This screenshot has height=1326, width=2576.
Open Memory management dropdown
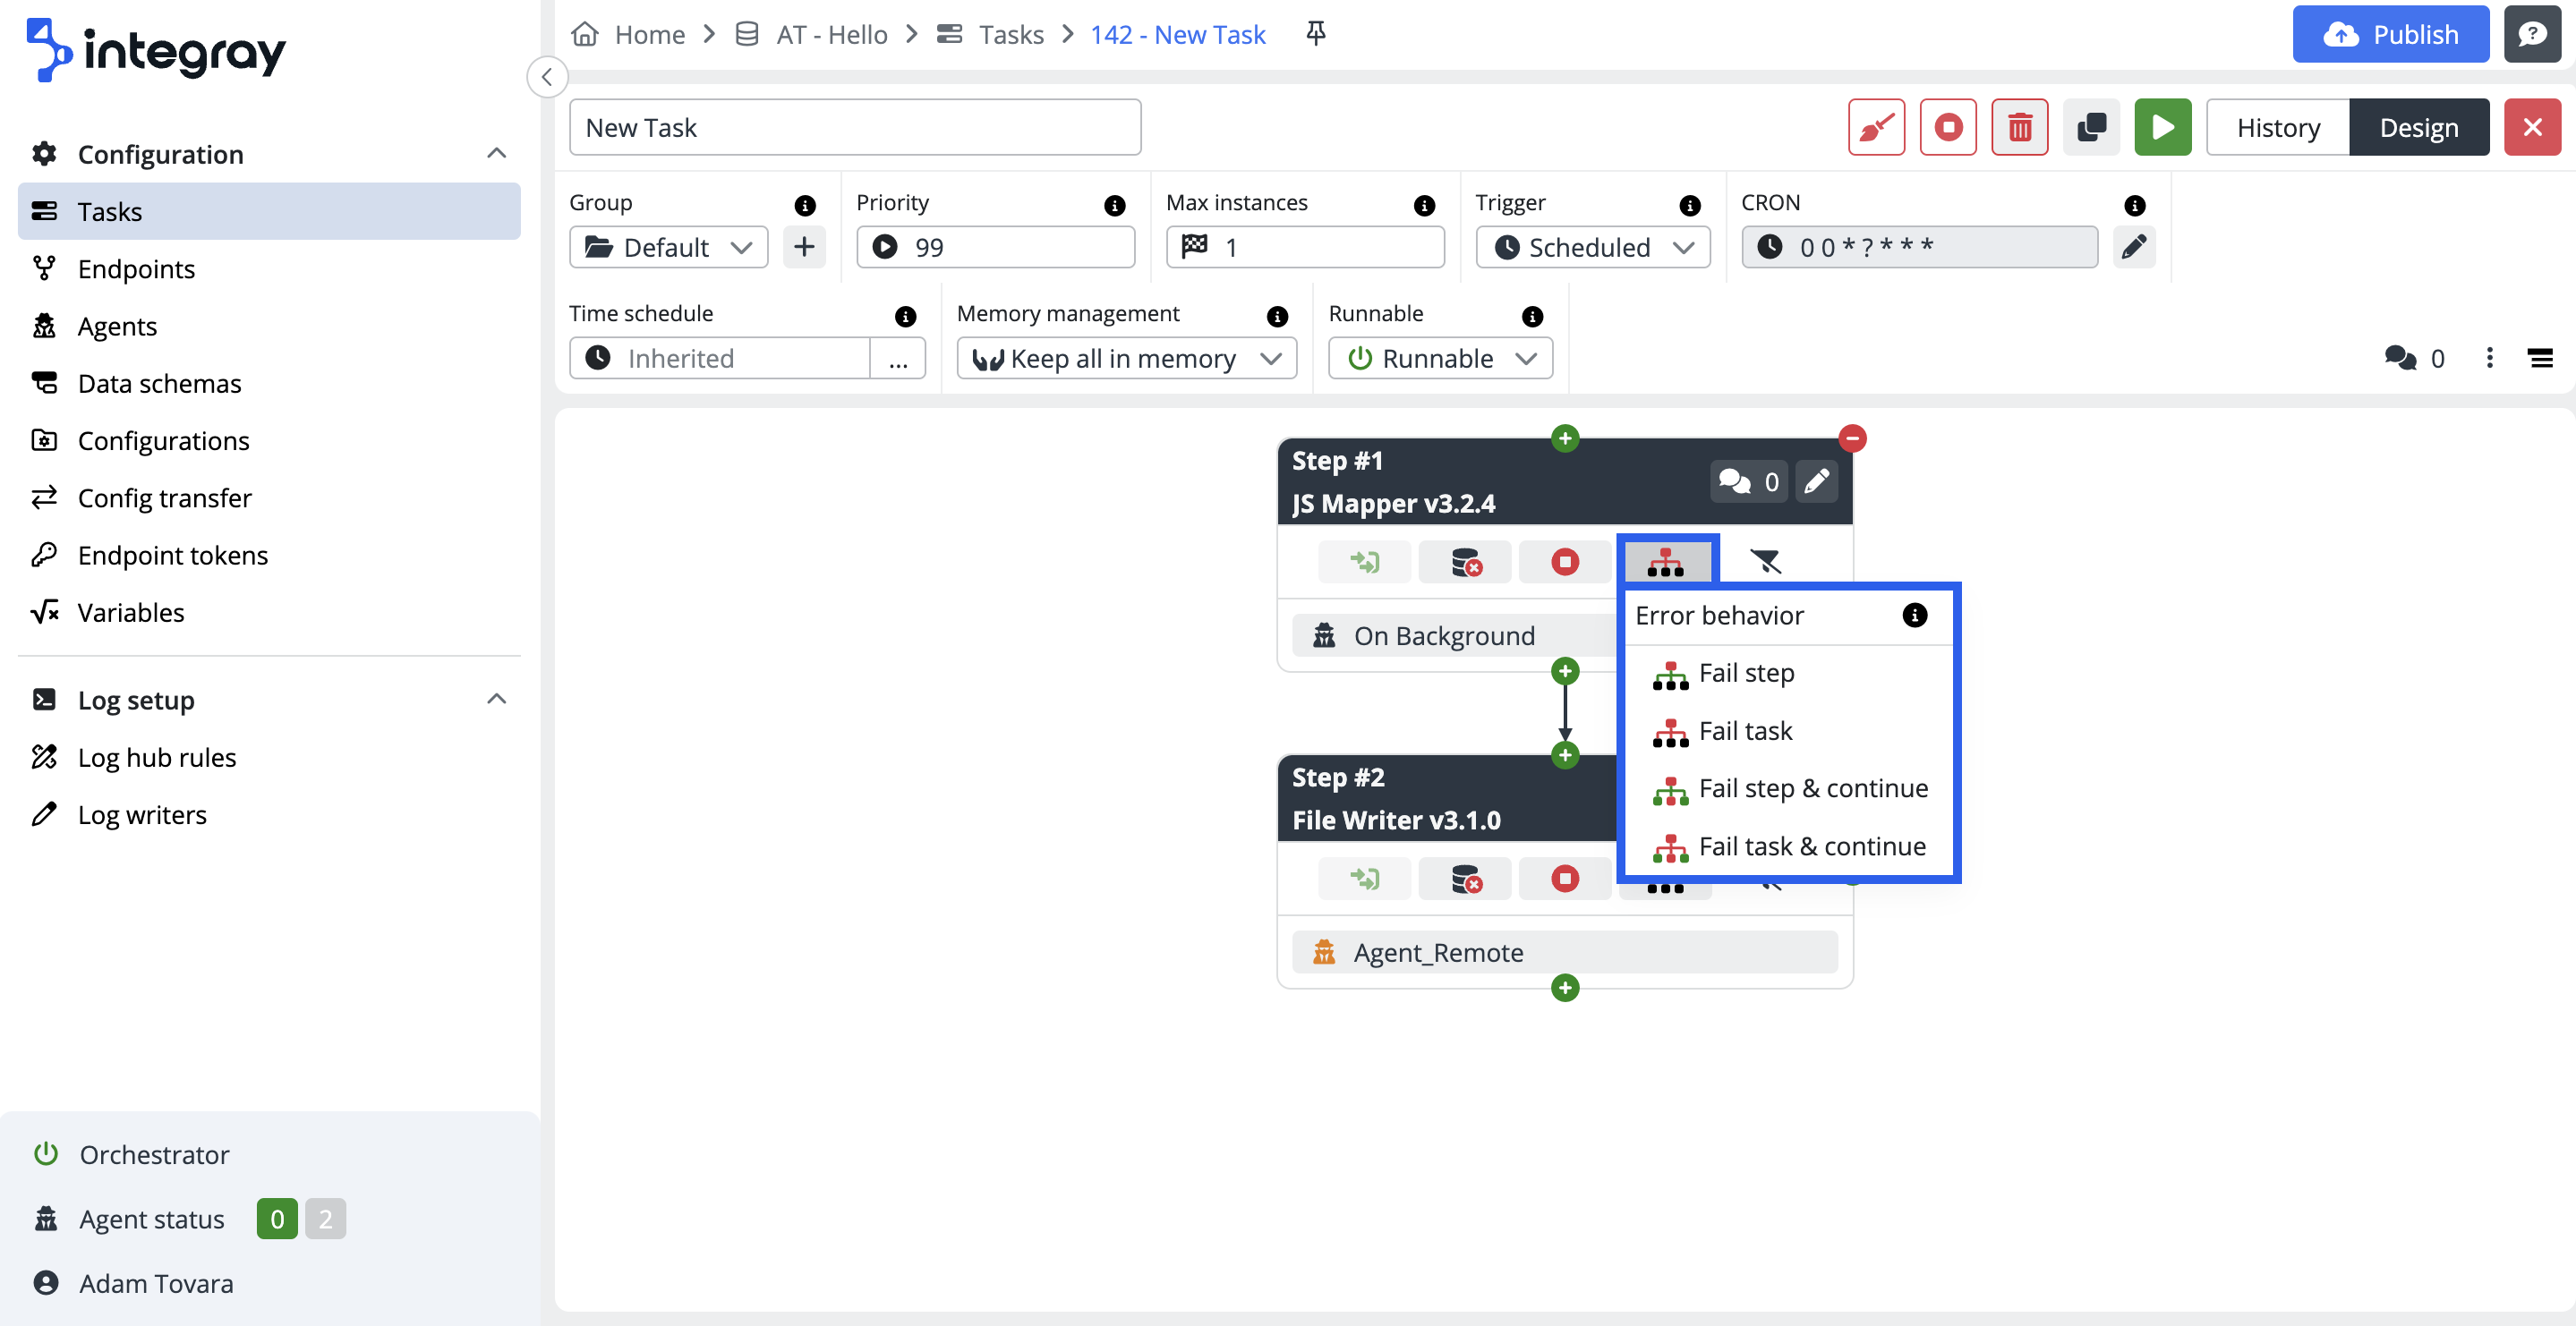1126,358
